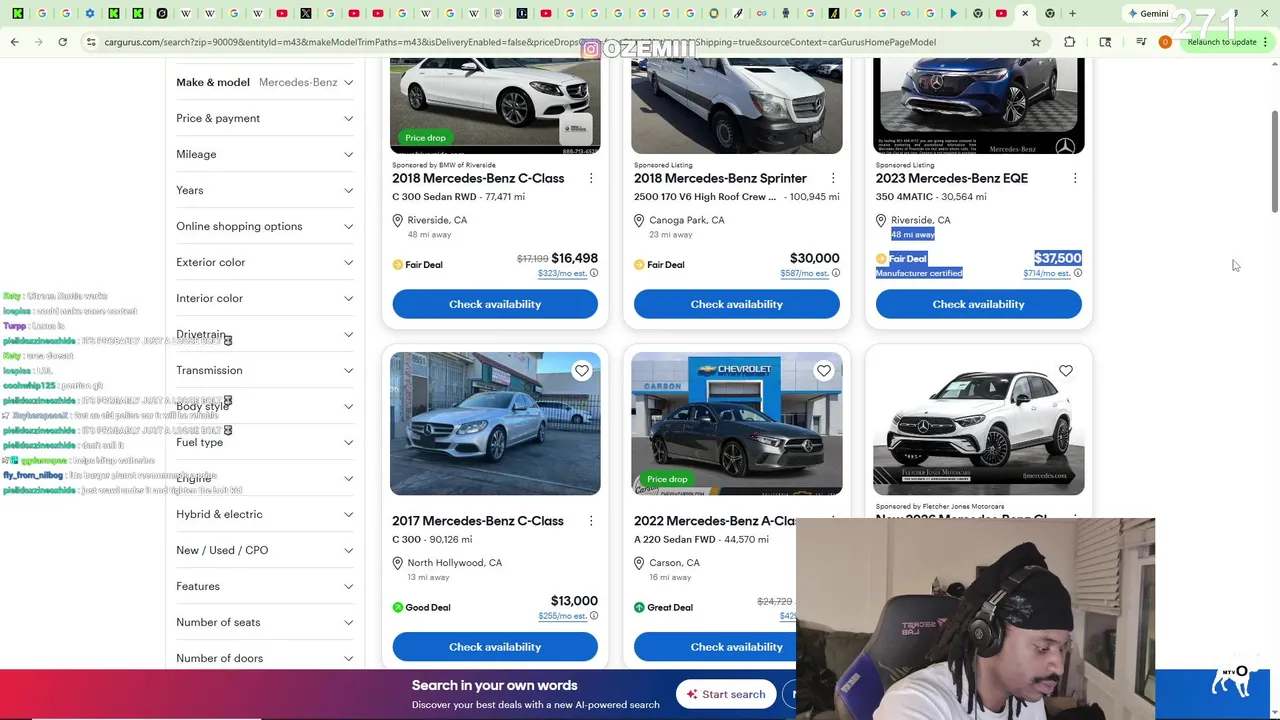
Task: Open the $255/mo est. payment link
Action: (x=562, y=616)
